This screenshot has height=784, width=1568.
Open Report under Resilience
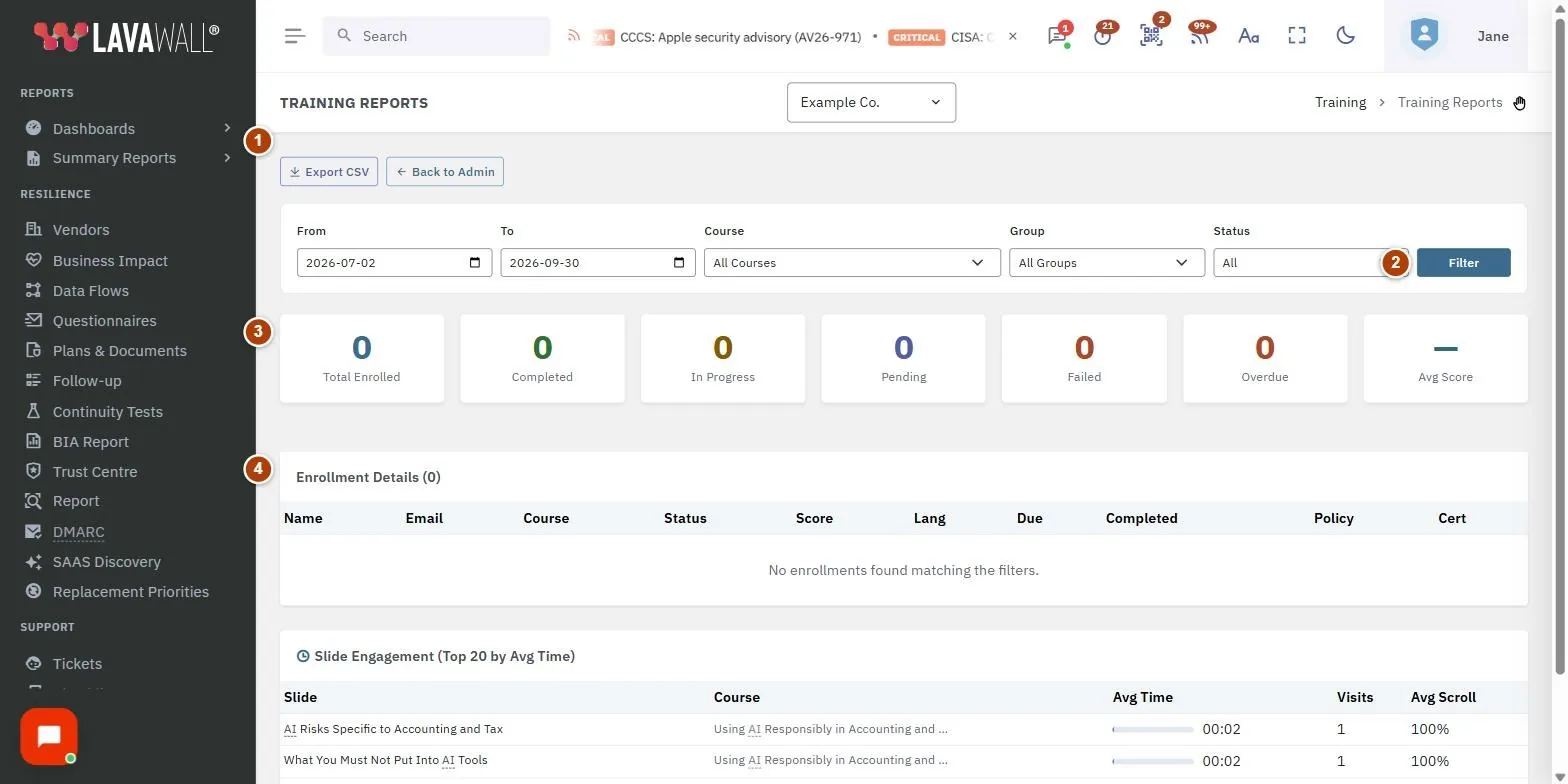[76, 501]
